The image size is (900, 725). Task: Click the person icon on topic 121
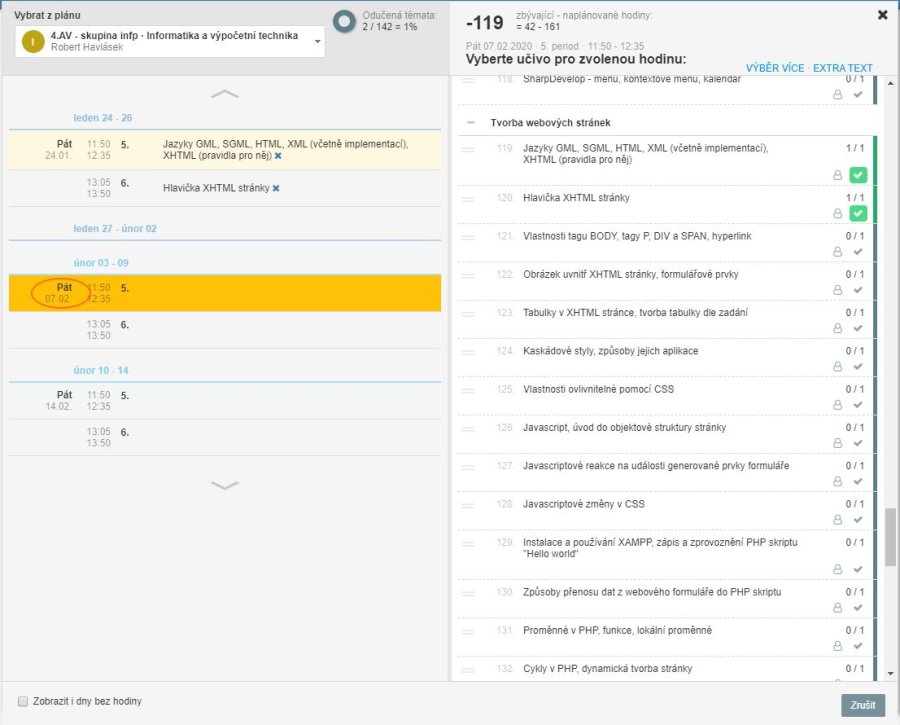pyautogui.click(x=838, y=252)
